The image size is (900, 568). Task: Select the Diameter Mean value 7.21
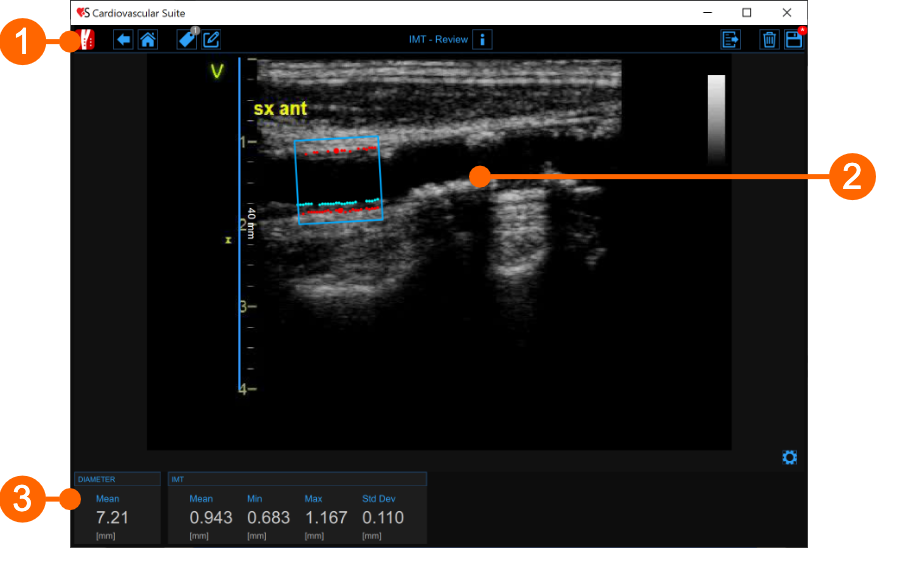click(112, 518)
